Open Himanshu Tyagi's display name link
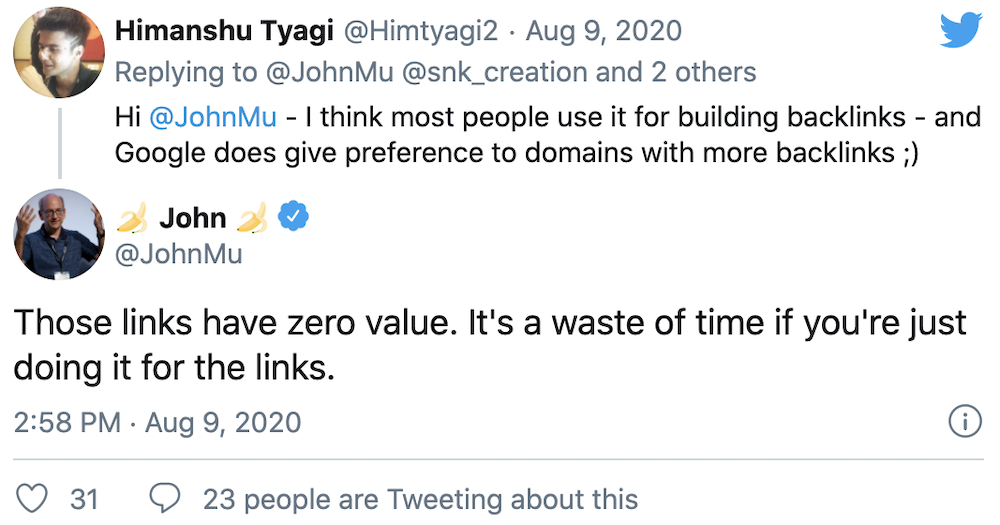Viewport: 1000px width, 525px height. click(225, 31)
